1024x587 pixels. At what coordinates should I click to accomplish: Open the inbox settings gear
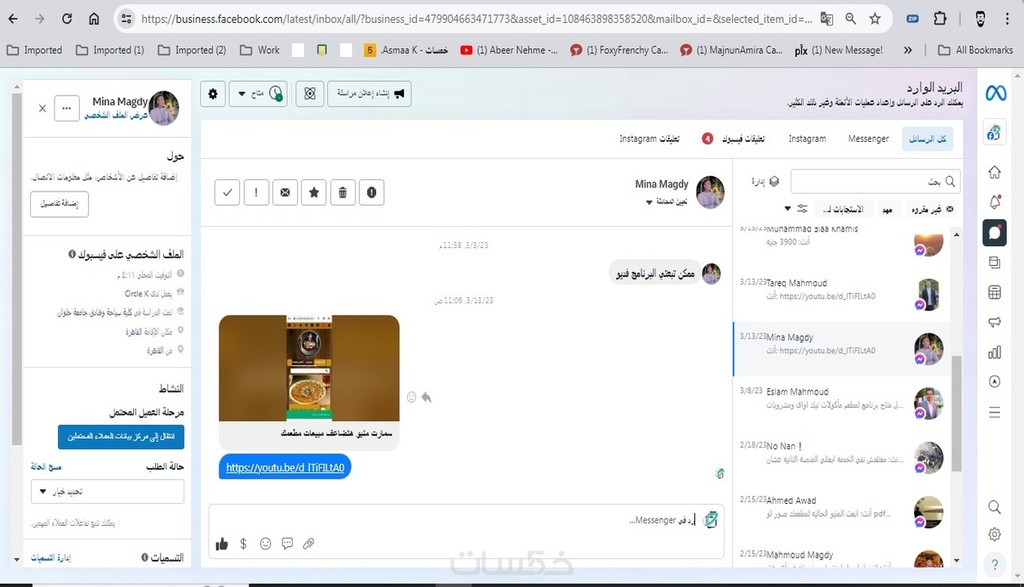point(213,94)
